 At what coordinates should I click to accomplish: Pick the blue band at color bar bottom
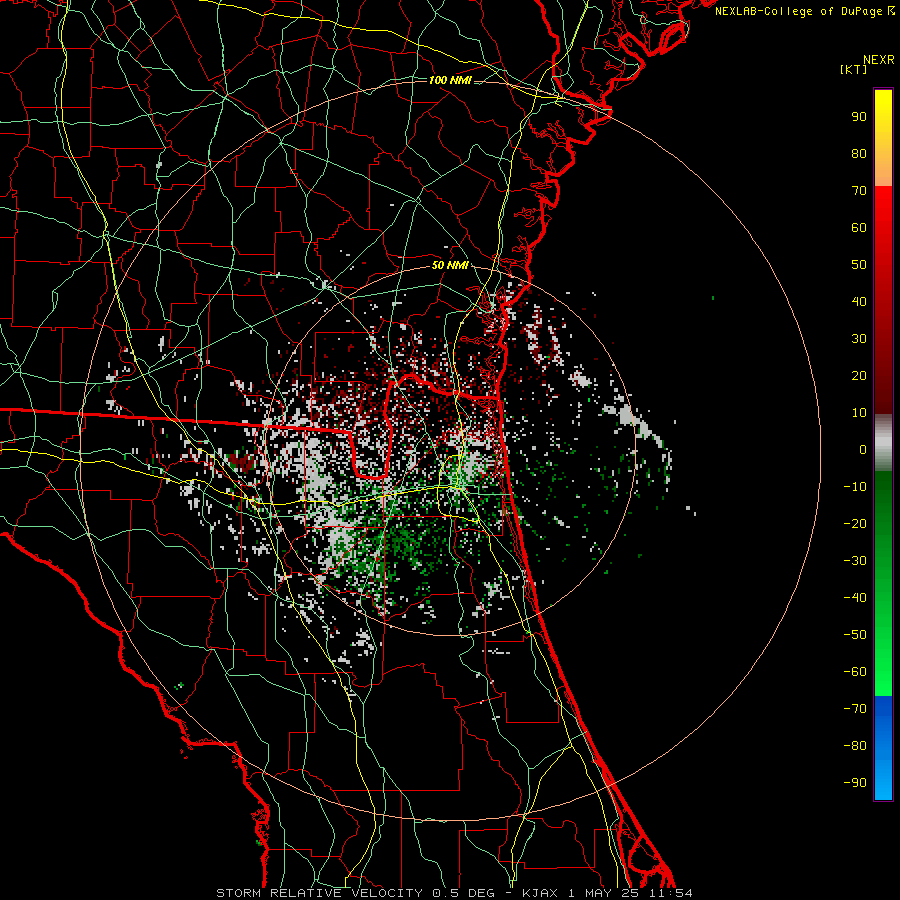click(x=883, y=748)
